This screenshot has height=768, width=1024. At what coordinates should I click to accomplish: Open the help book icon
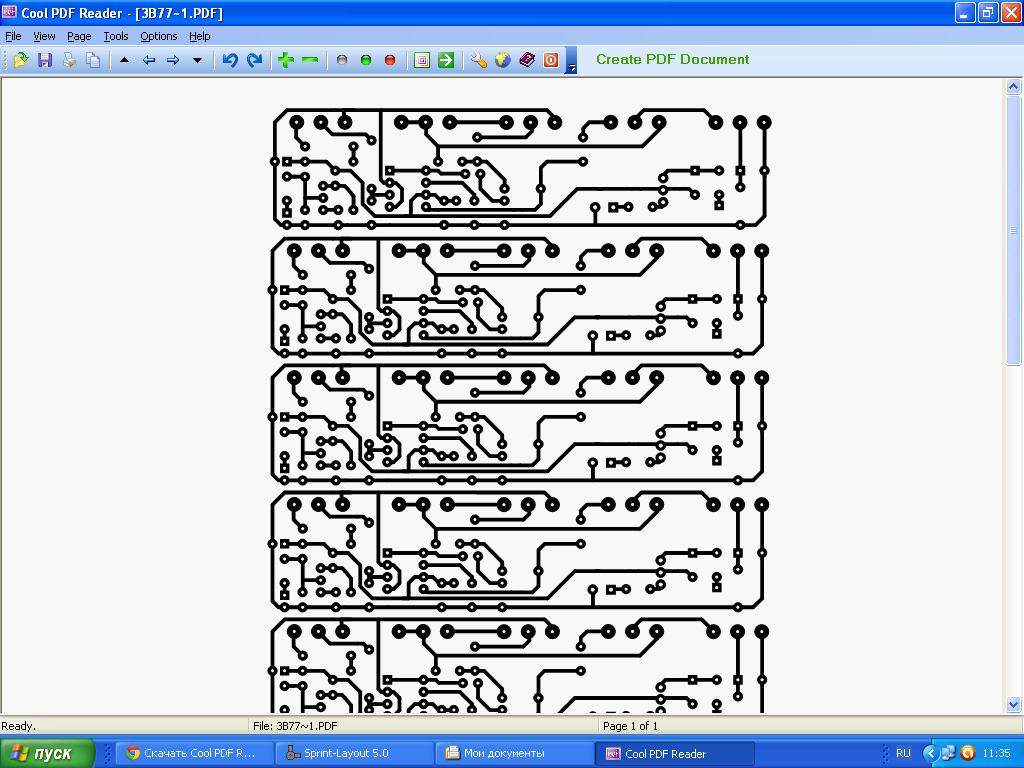527,60
